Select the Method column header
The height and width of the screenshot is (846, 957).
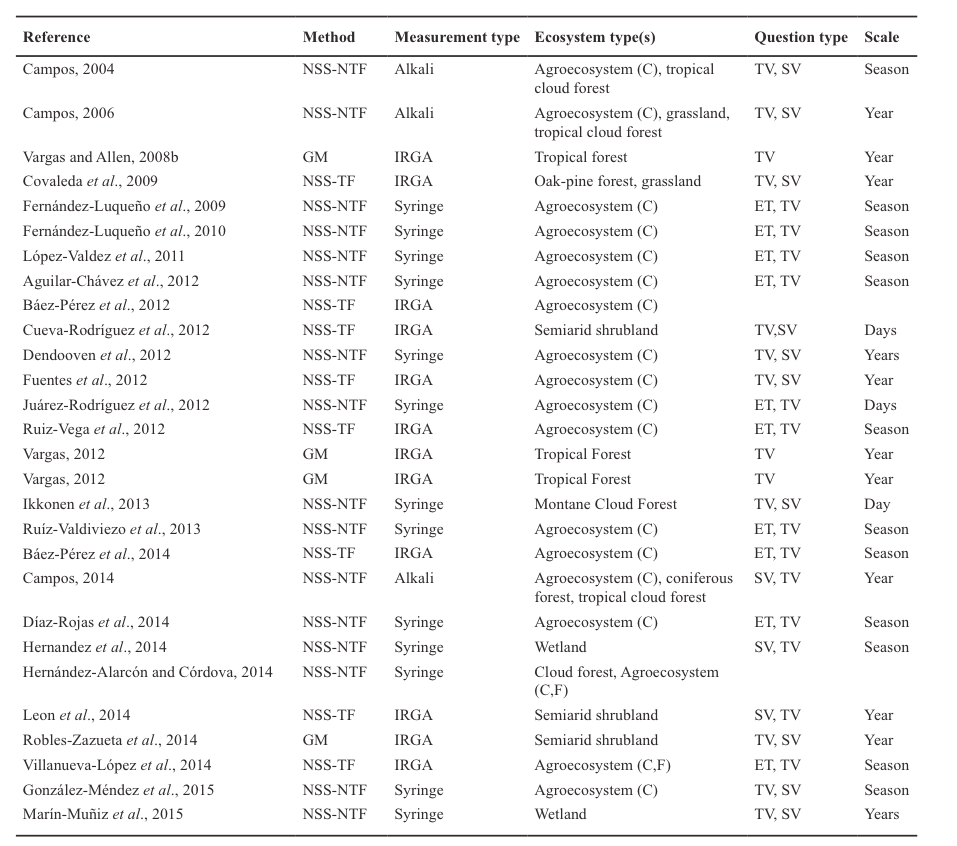click(x=328, y=37)
